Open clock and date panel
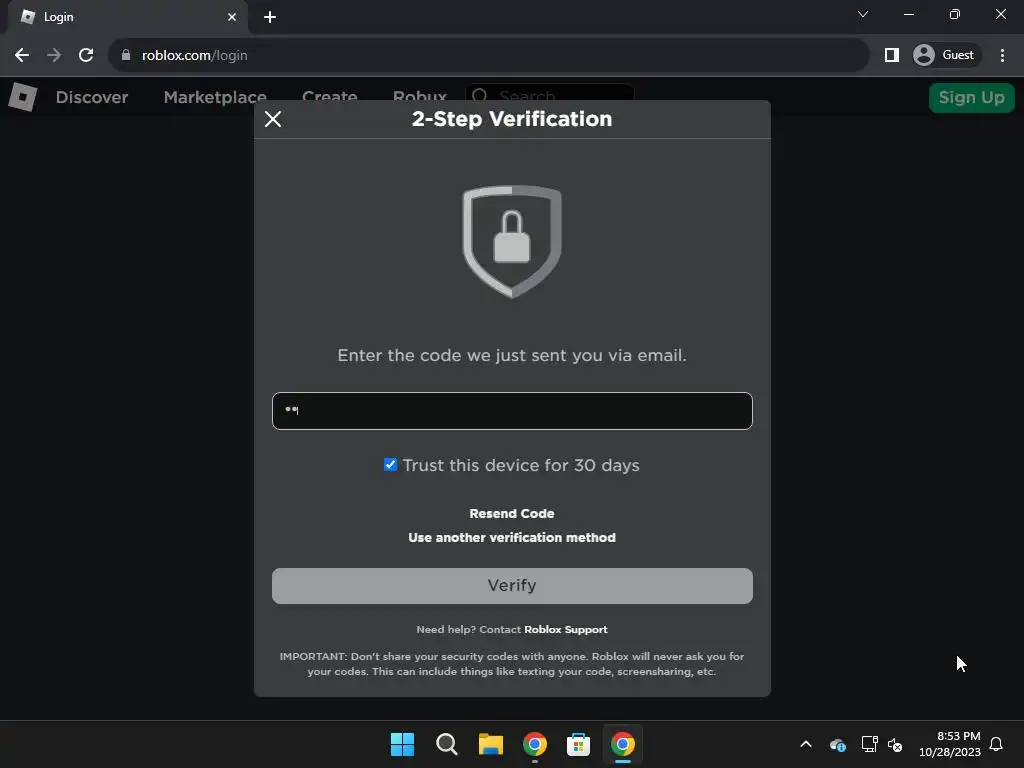This screenshot has height=768, width=1024. 950,744
